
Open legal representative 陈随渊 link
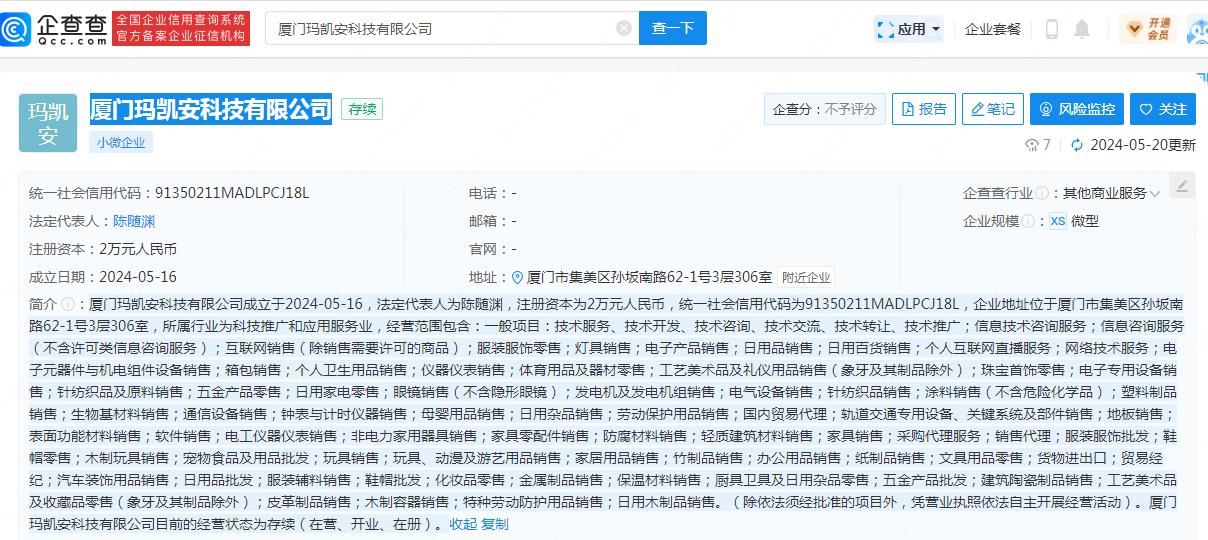point(134,221)
